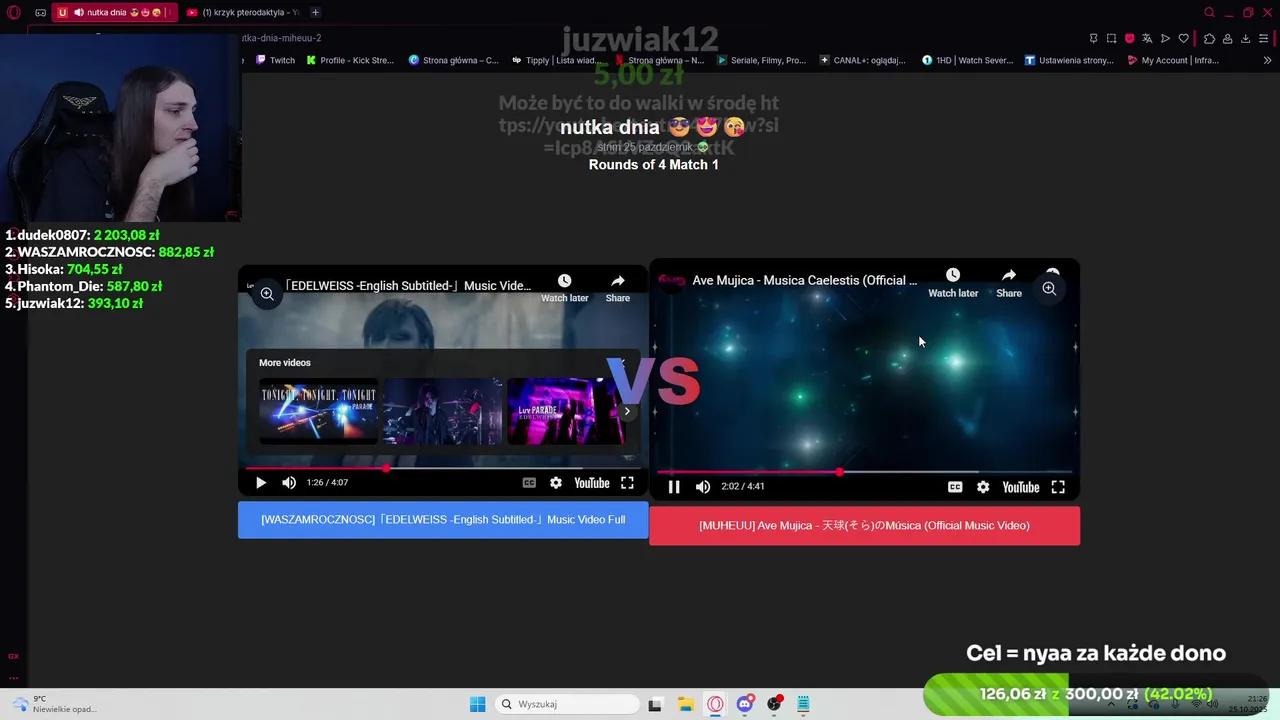Expand the bookmarks bar overflow chevron

(1268, 60)
